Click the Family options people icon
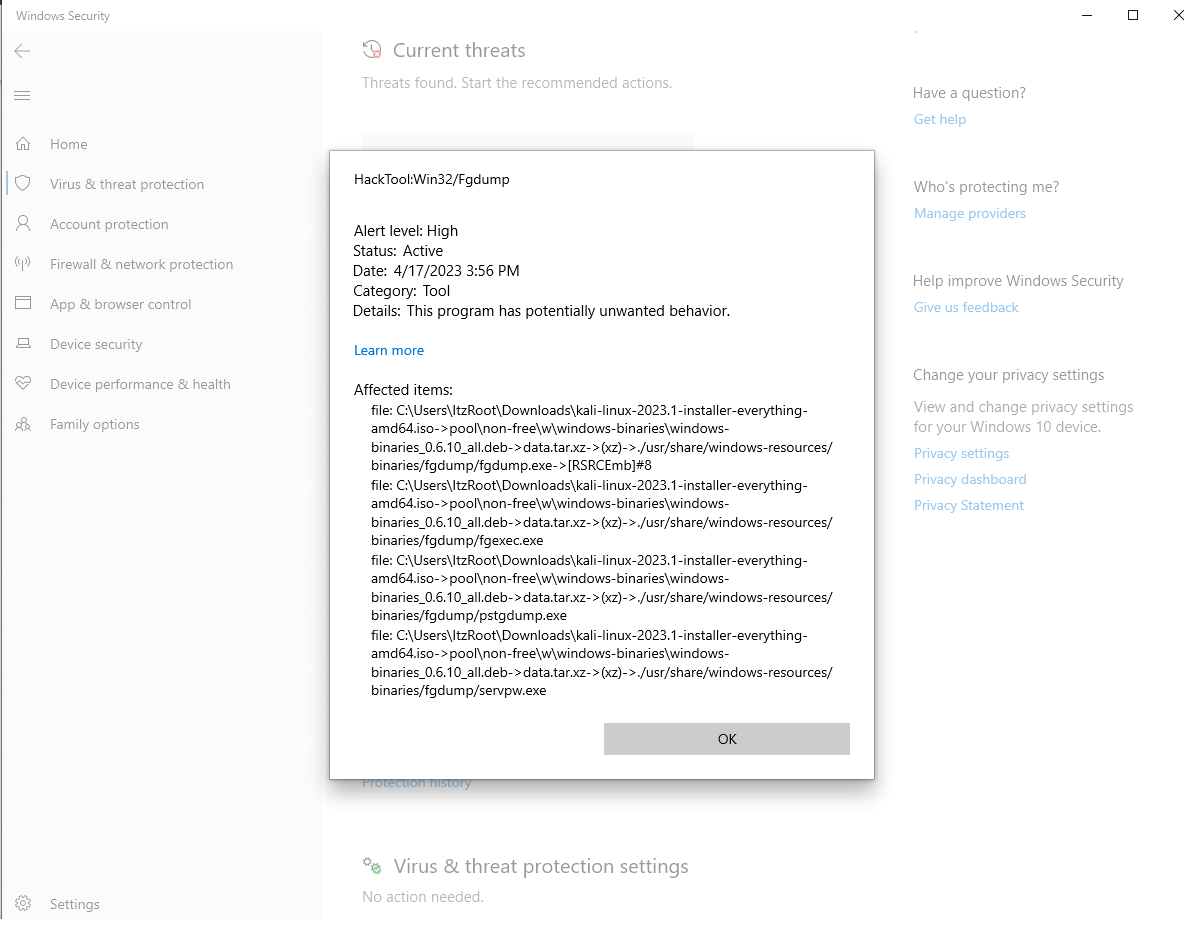Viewport: 1192px width, 926px height. tap(24, 424)
